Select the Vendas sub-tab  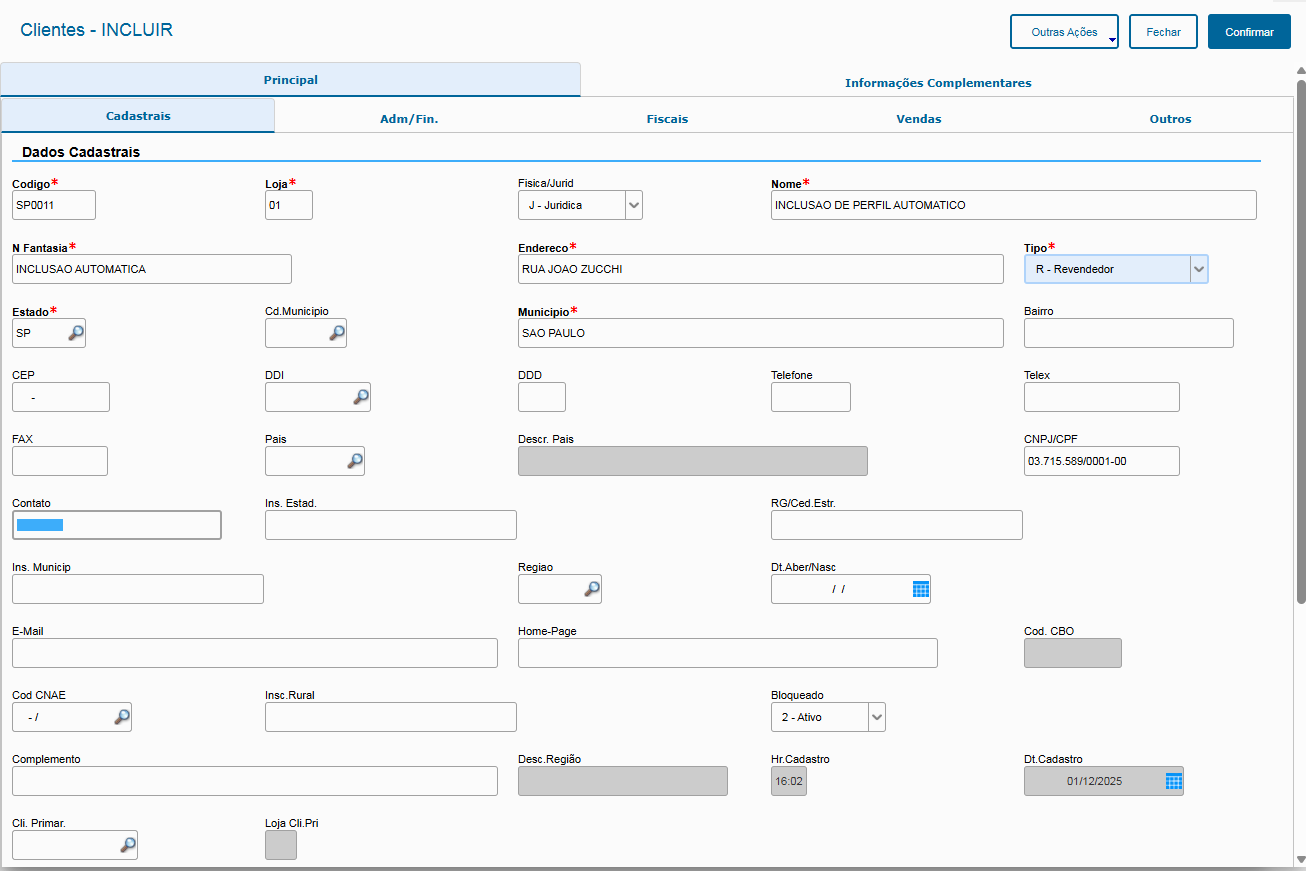pyautogui.click(x=919, y=119)
